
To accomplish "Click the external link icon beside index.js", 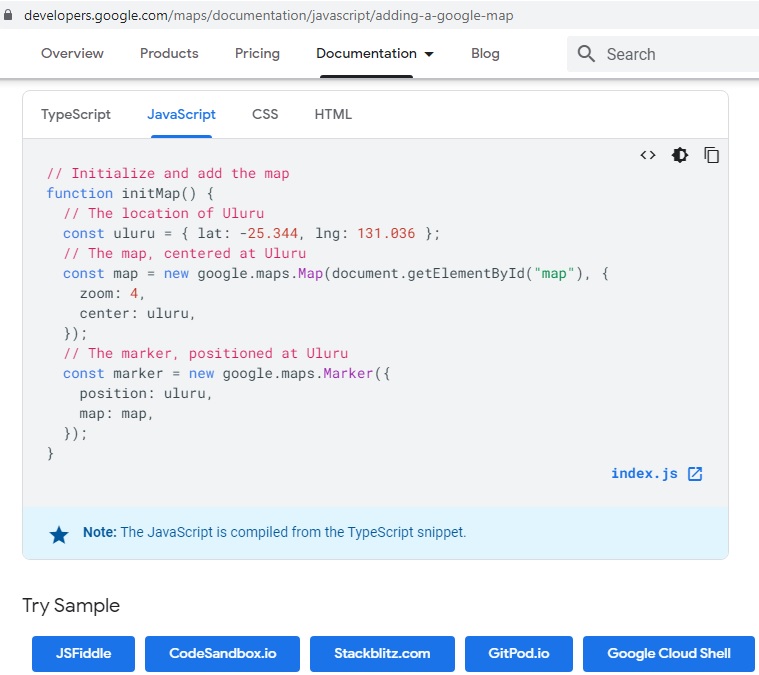I will pos(696,474).
